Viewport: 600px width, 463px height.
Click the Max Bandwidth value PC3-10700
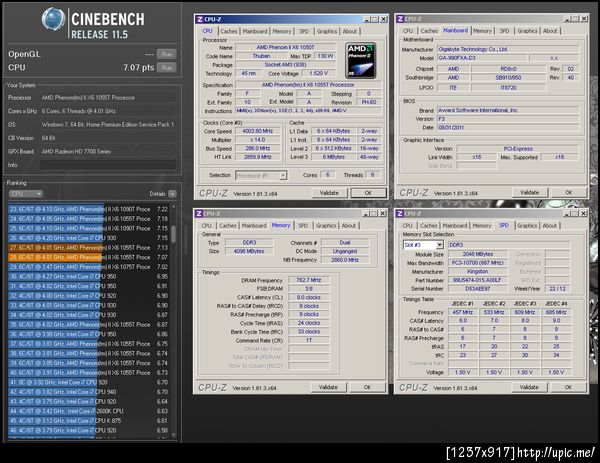pyautogui.click(x=478, y=263)
